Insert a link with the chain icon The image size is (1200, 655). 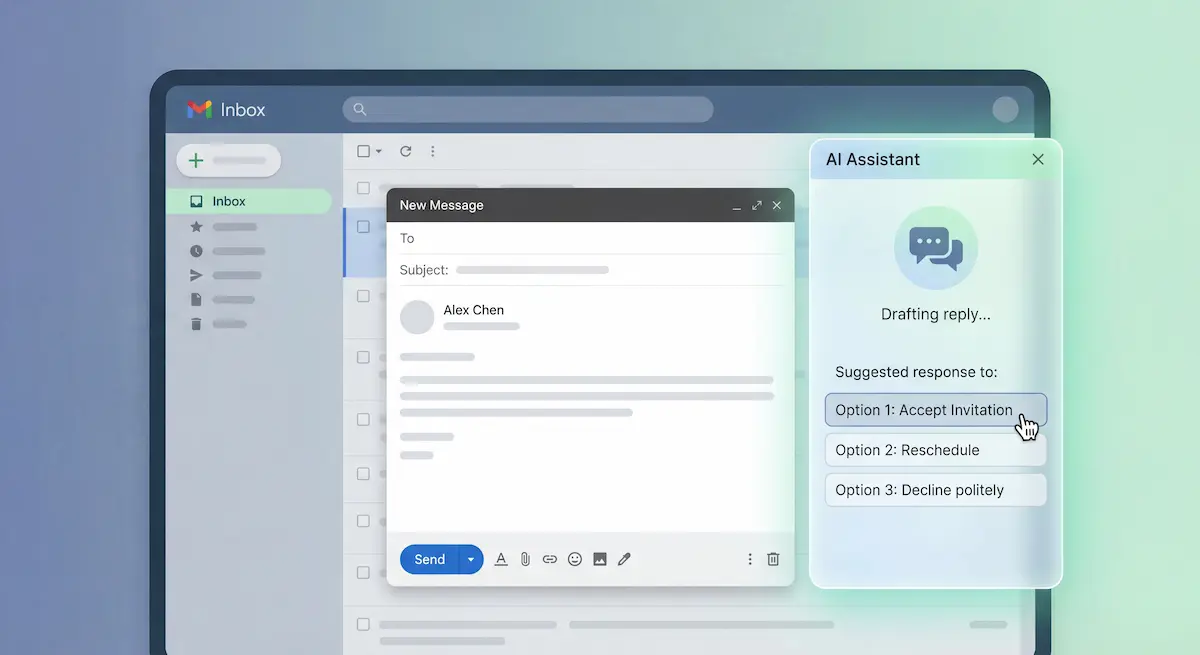coord(550,559)
